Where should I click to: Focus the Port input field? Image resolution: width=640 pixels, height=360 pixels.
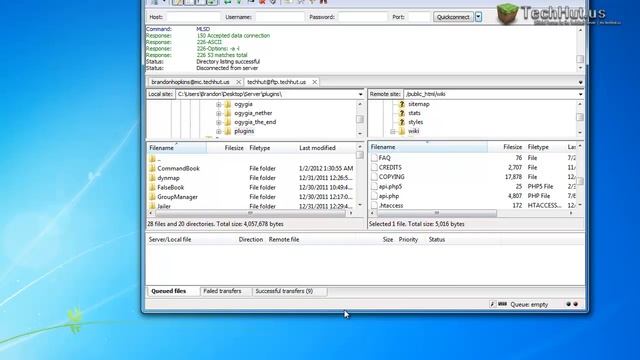pos(419,17)
